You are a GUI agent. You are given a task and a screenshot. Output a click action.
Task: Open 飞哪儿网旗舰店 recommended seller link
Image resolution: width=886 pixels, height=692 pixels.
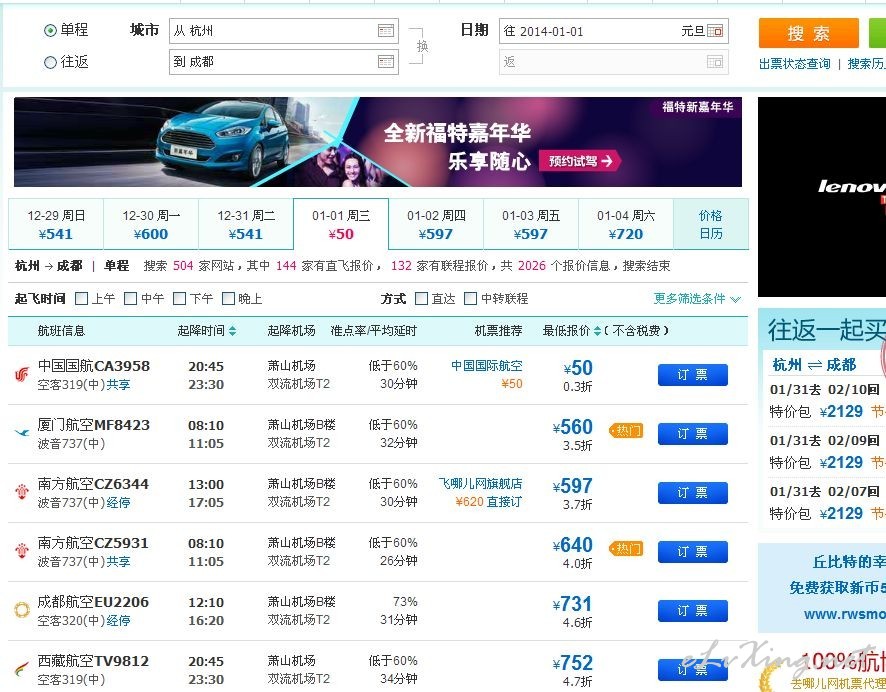coord(480,484)
